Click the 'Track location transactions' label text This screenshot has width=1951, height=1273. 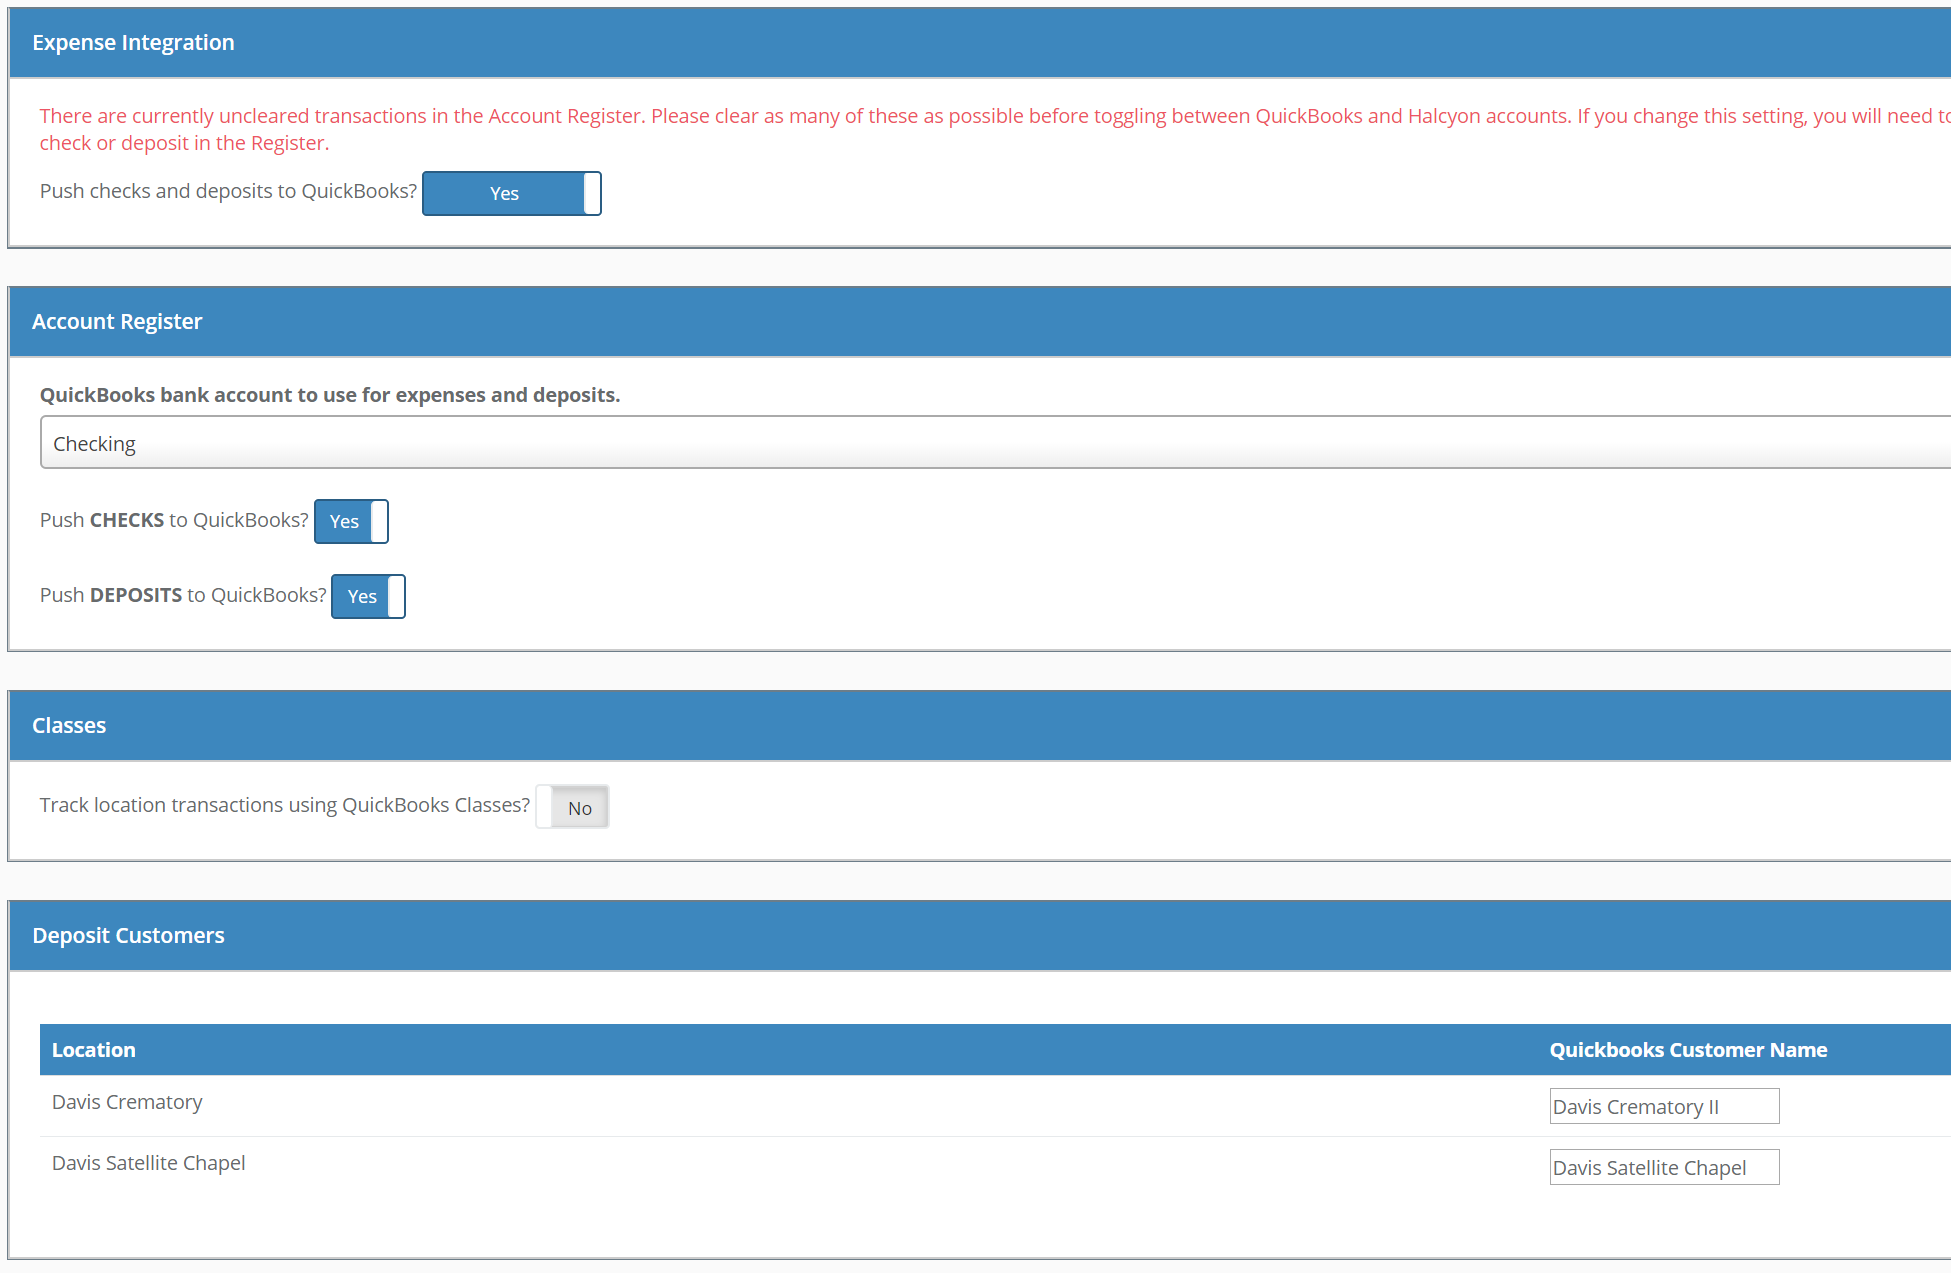(284, 805)
